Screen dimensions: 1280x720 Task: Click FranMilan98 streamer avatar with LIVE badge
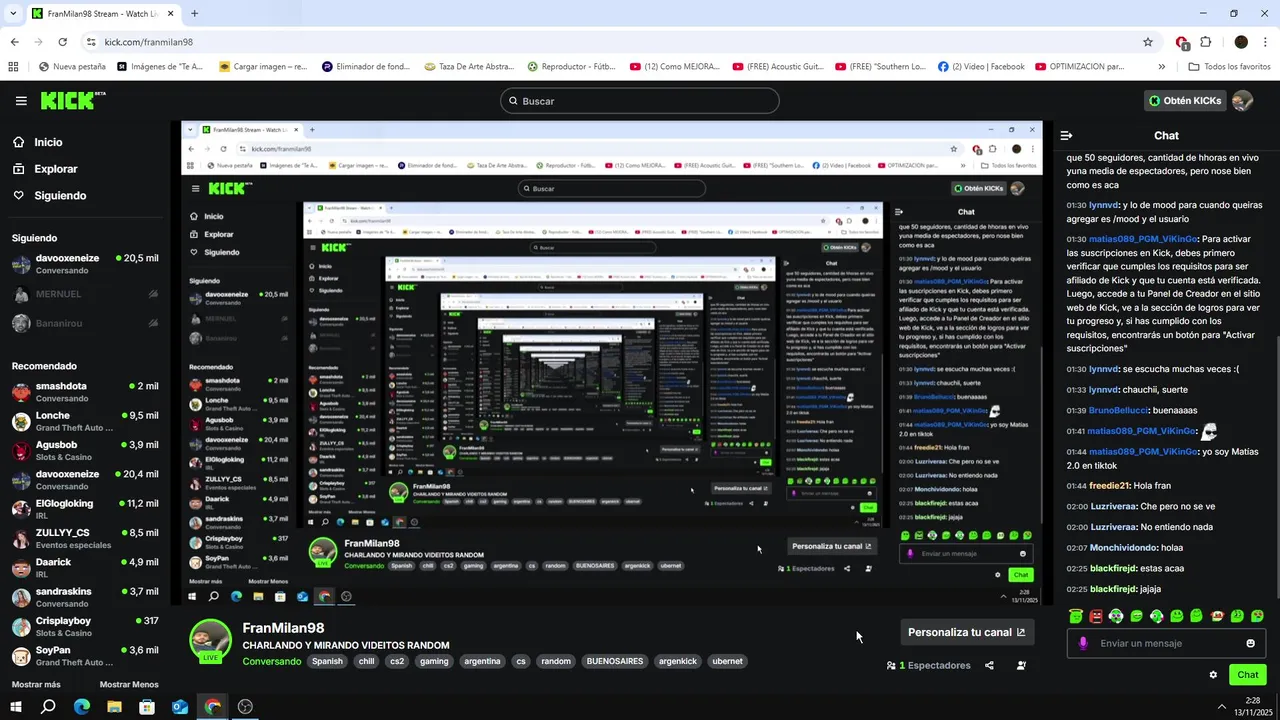[211, 641]
